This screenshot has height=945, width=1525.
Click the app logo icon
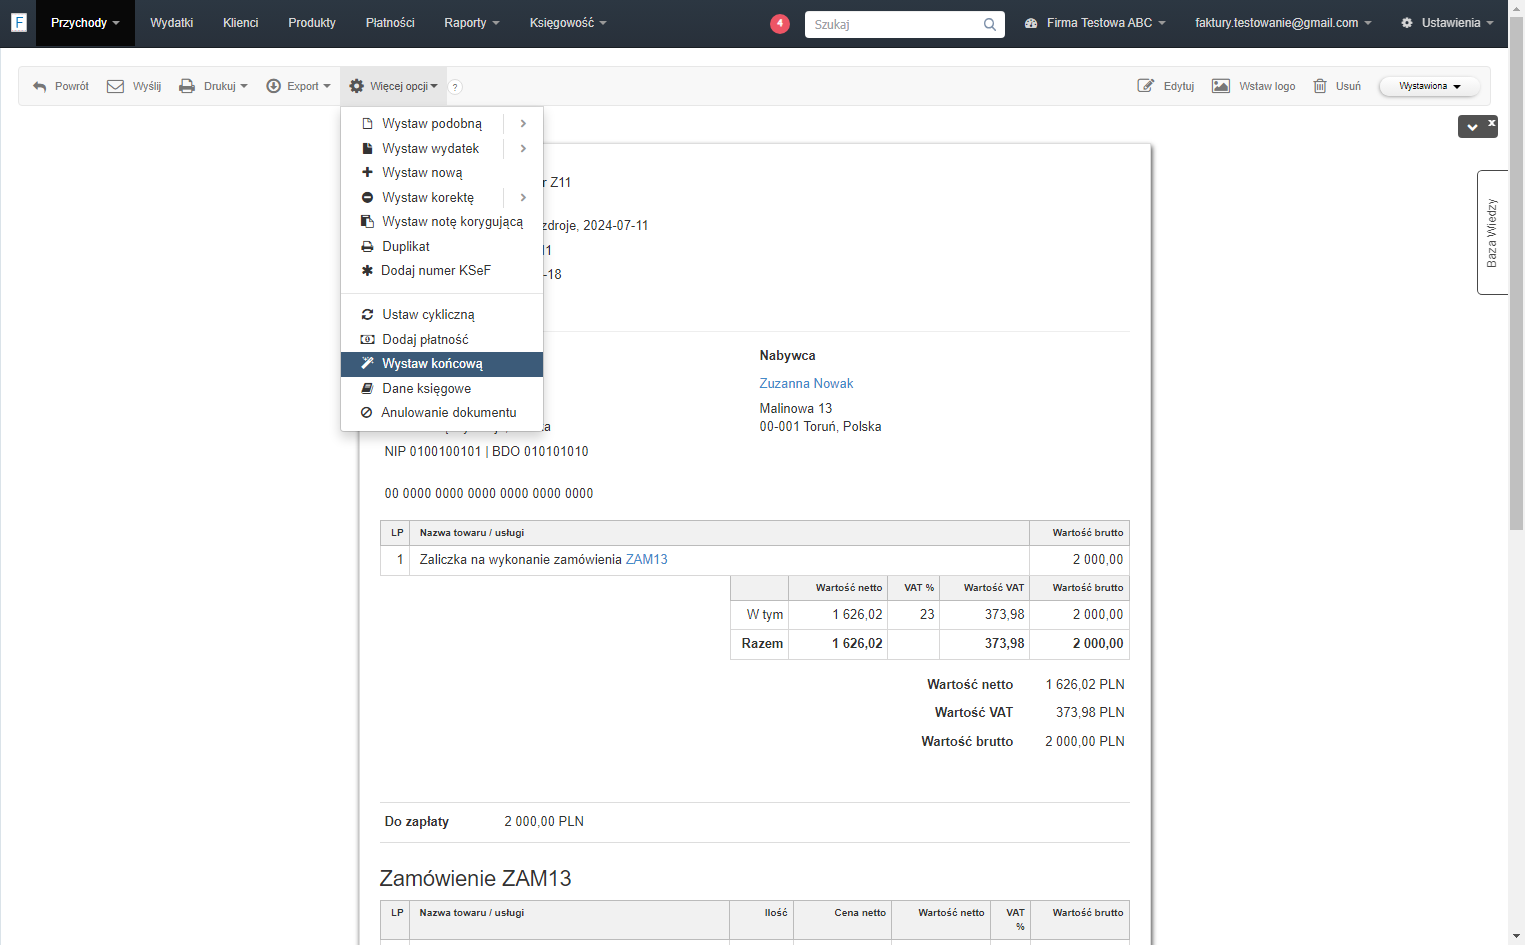tap(18, 22)
